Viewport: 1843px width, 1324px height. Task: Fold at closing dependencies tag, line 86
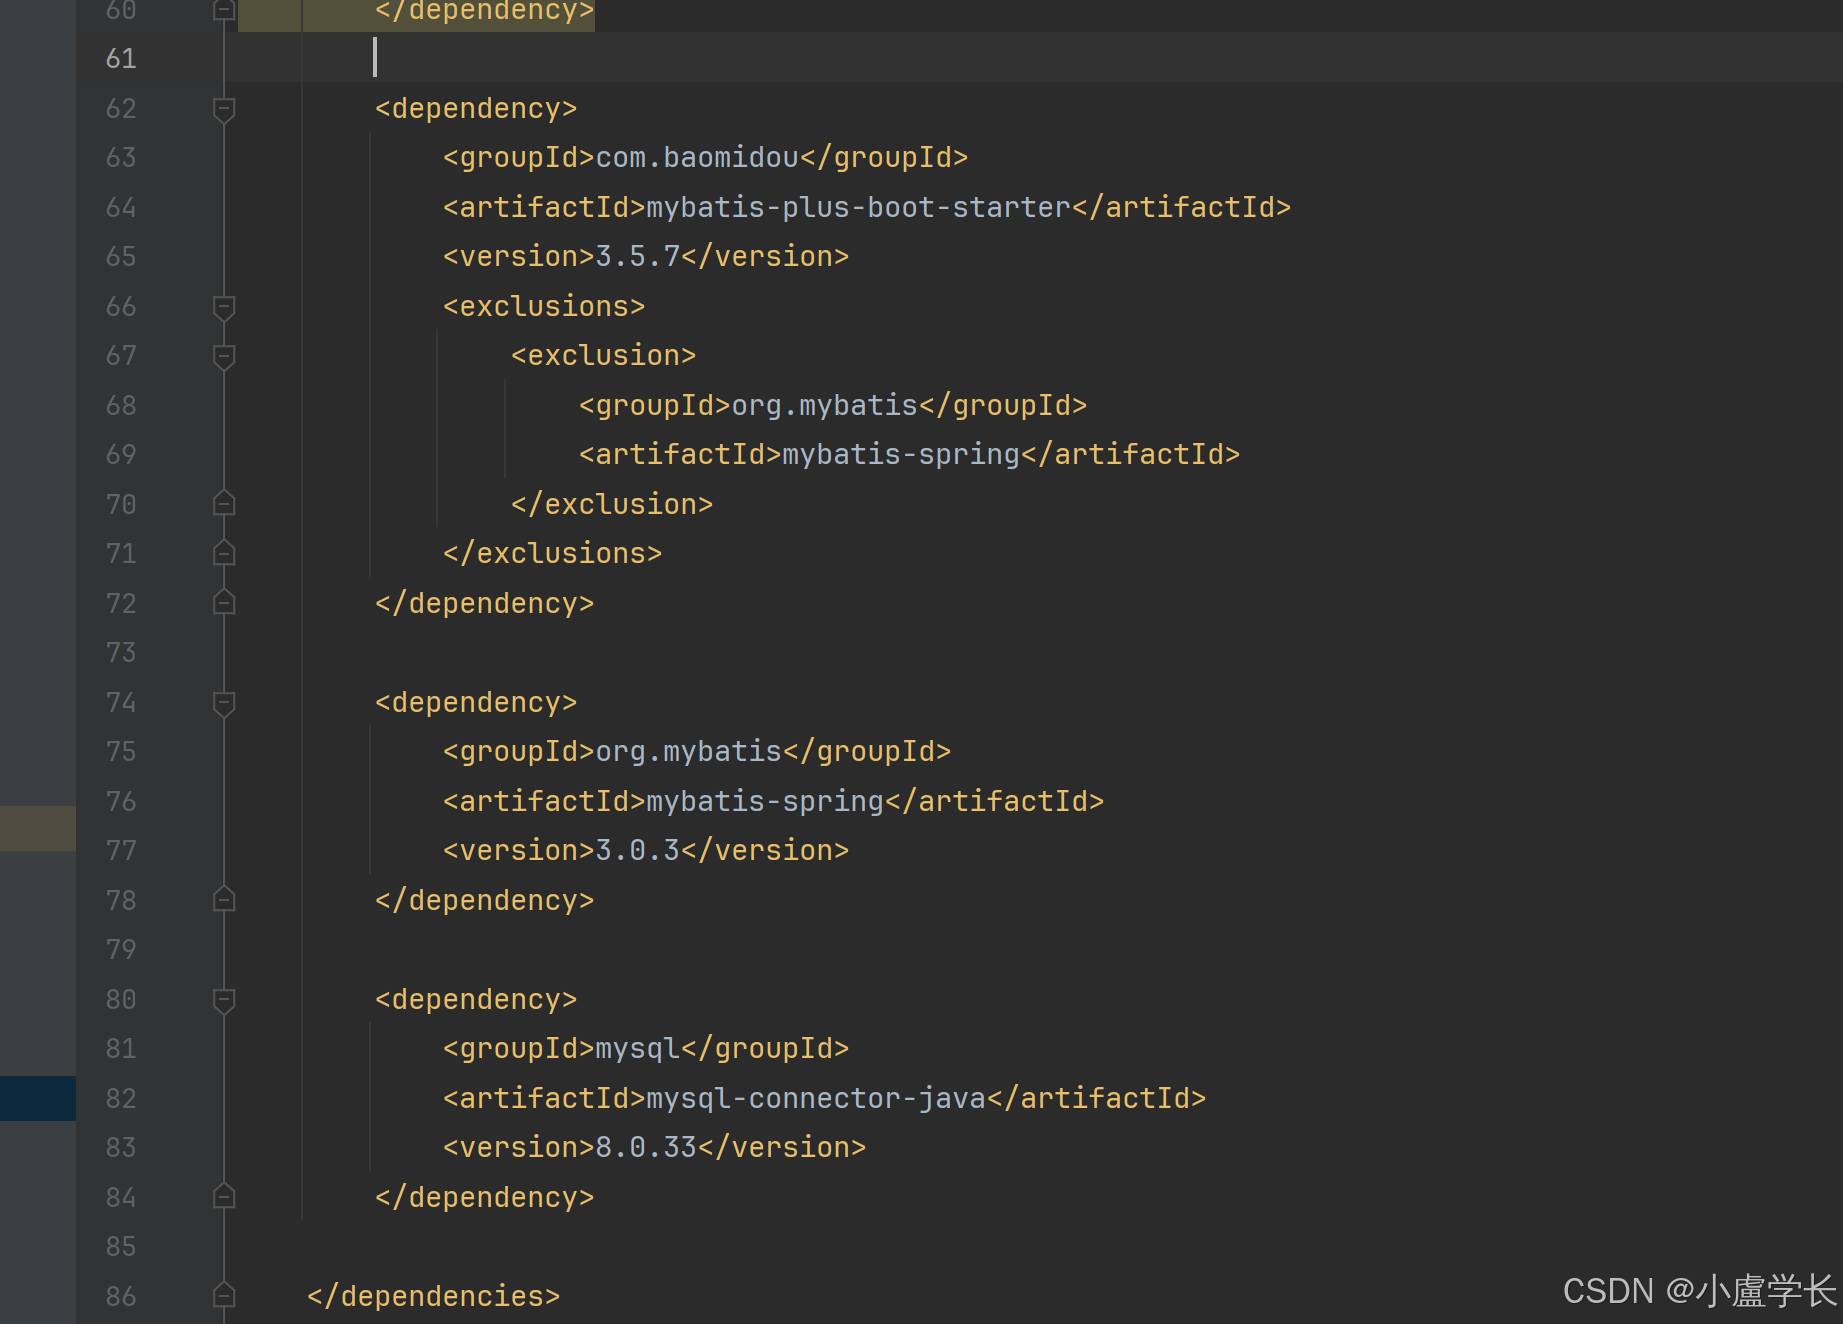[x=224, y=1295]
